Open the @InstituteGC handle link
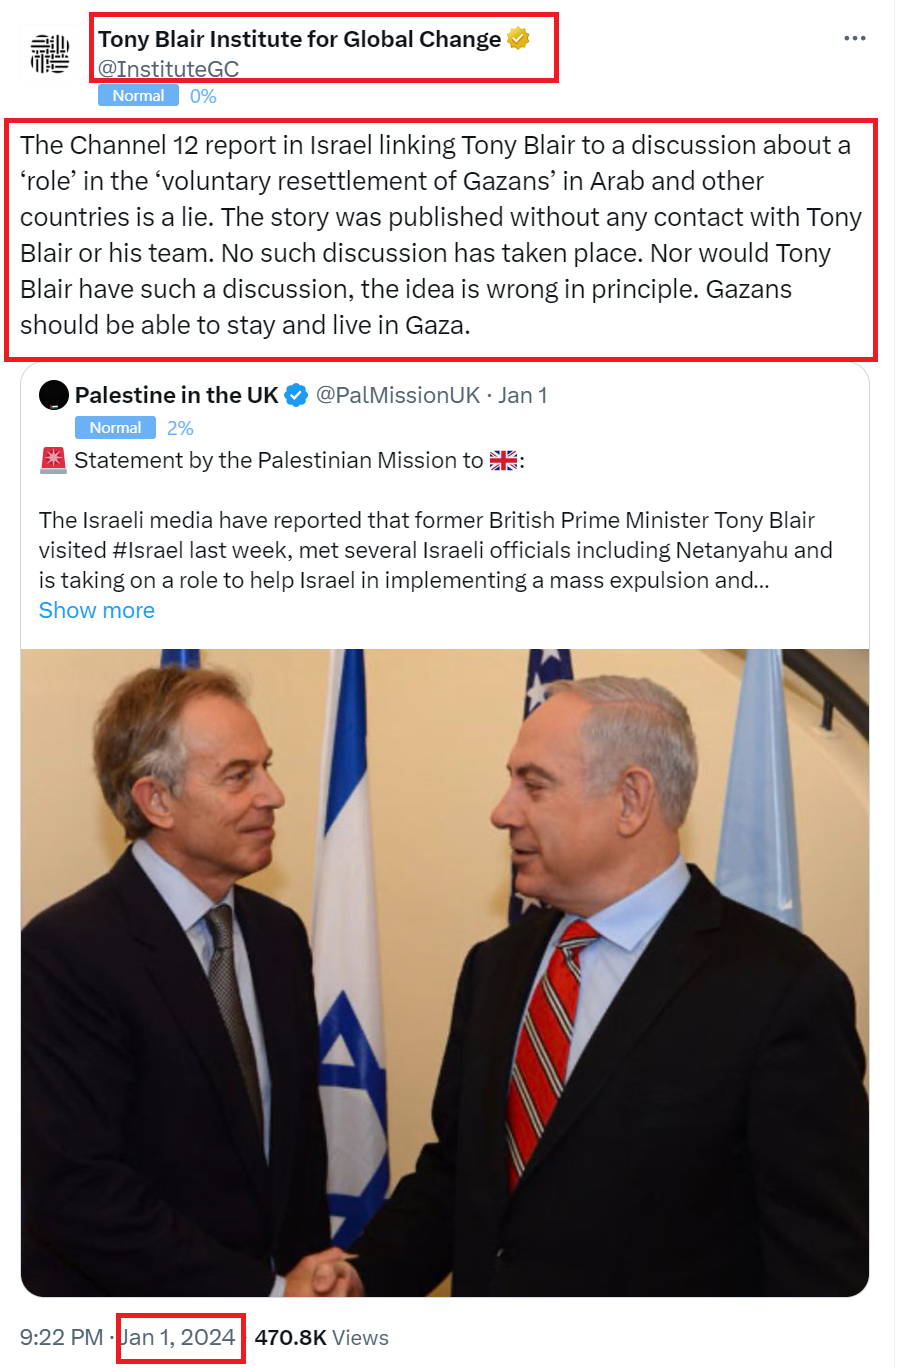 [x=168, y=69]
